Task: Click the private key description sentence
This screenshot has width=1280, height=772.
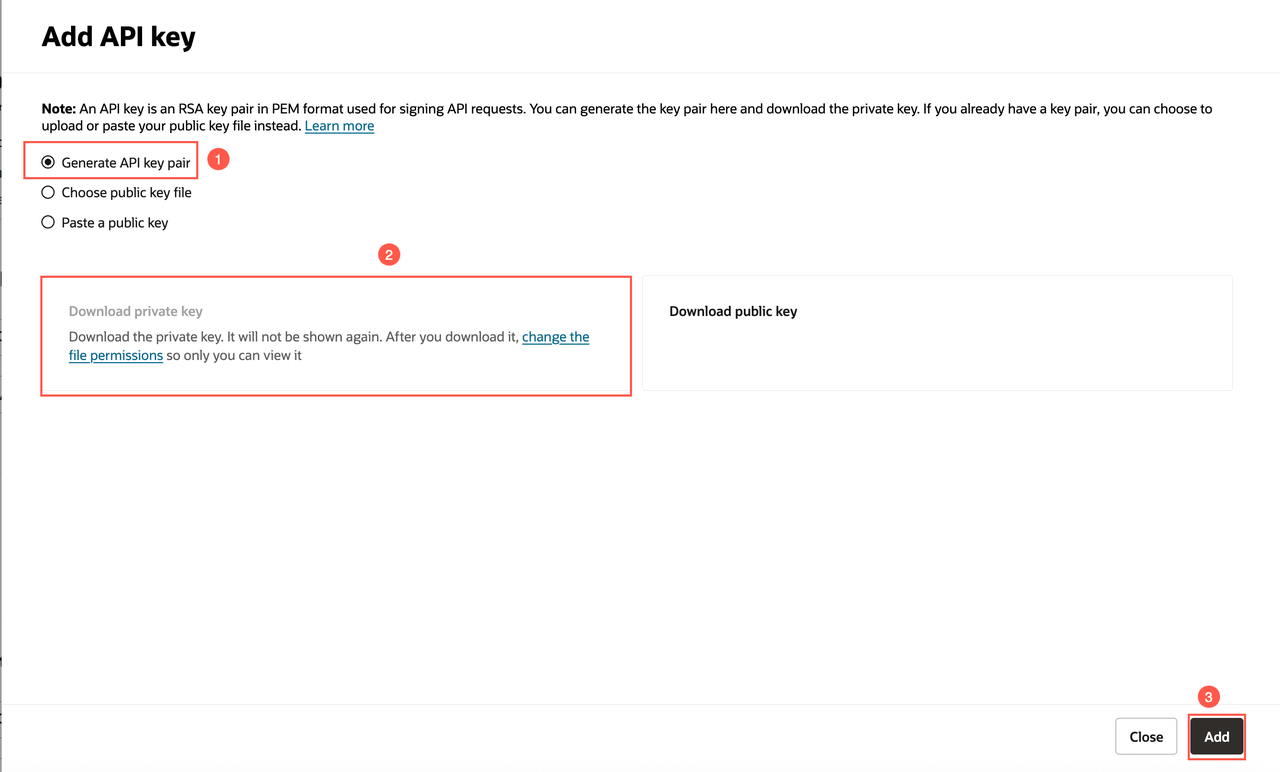Action: point(329,346)
